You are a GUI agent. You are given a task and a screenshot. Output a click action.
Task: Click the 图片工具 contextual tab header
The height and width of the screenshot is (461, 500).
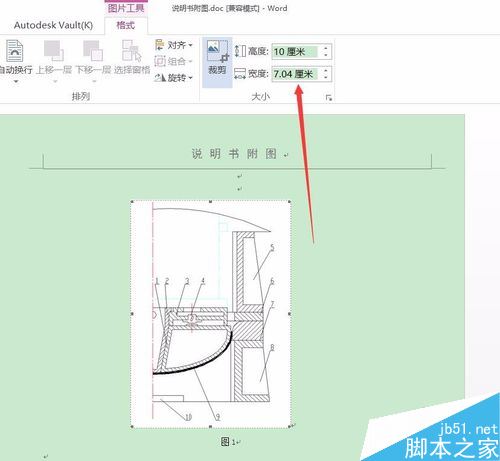(126, 8)
